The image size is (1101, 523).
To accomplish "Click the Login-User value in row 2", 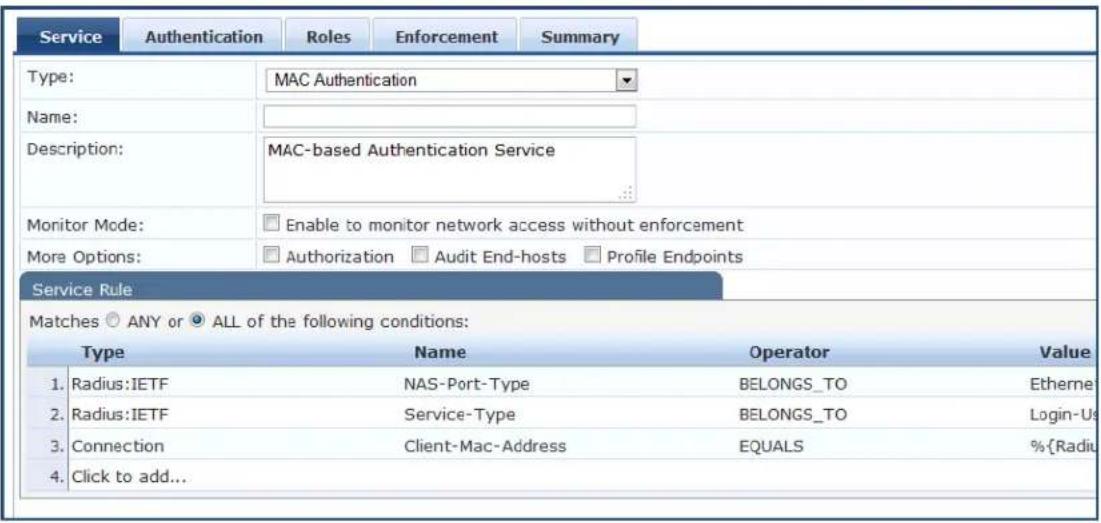I will click(x=1062, y=415).
